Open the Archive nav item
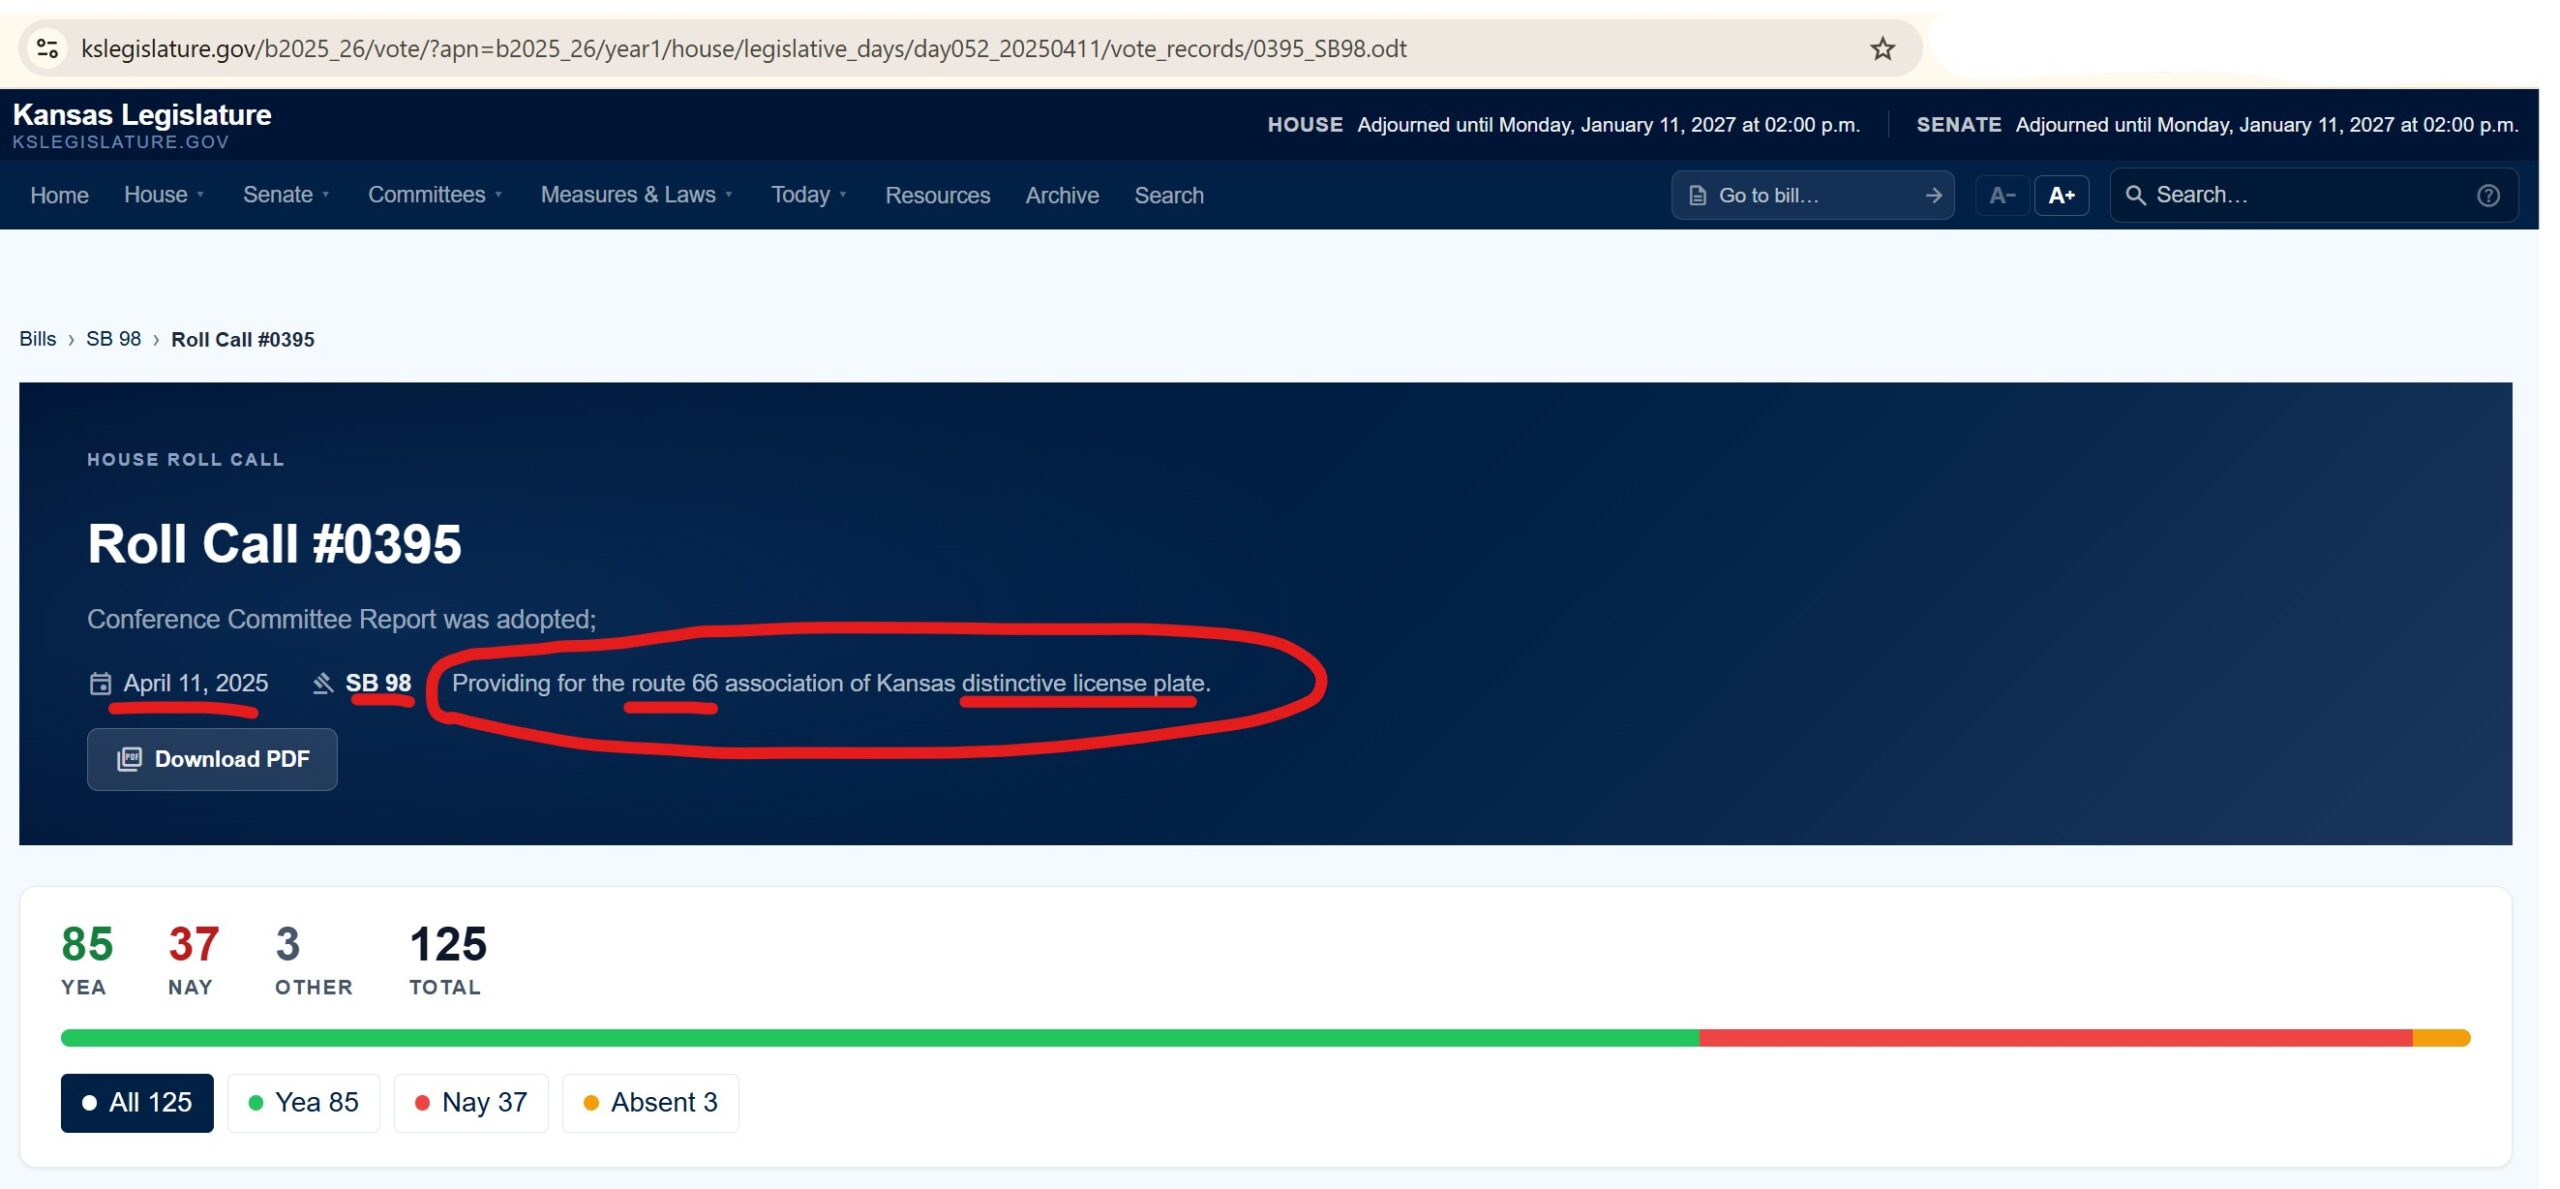 point(1062,196)
